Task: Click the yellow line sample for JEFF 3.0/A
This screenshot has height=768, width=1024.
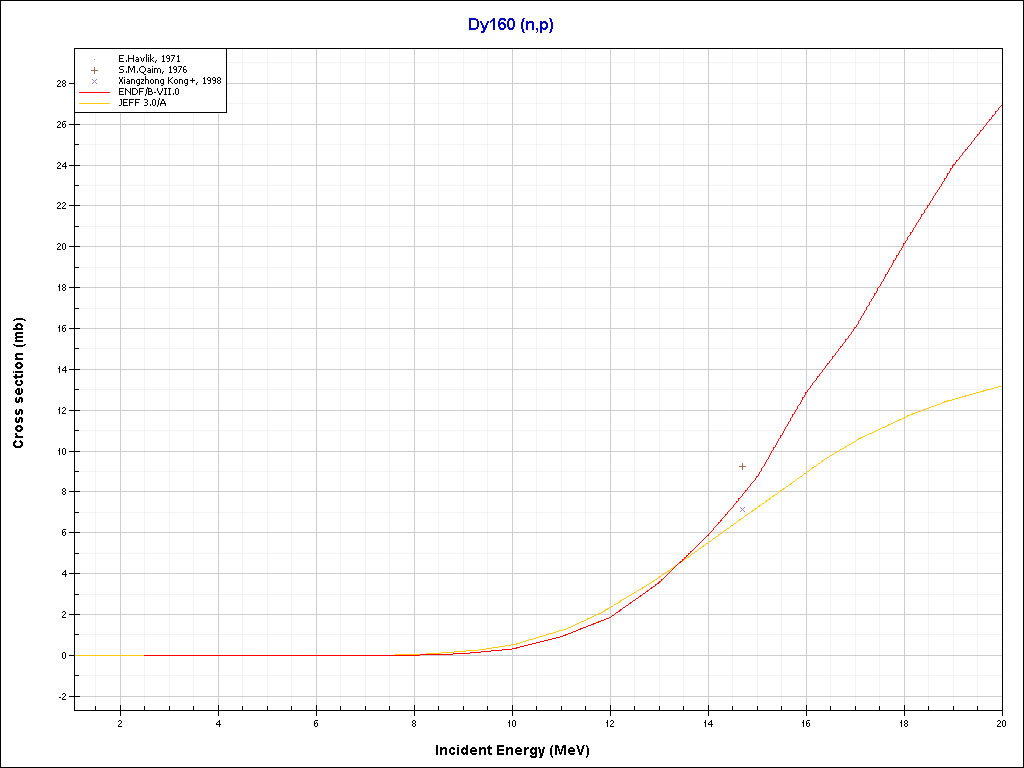Action: pos(95,103)
